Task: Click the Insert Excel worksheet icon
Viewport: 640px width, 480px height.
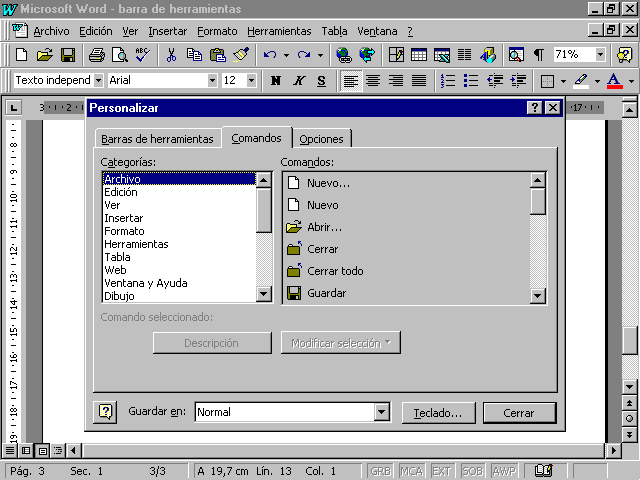Action: [442, 55]
